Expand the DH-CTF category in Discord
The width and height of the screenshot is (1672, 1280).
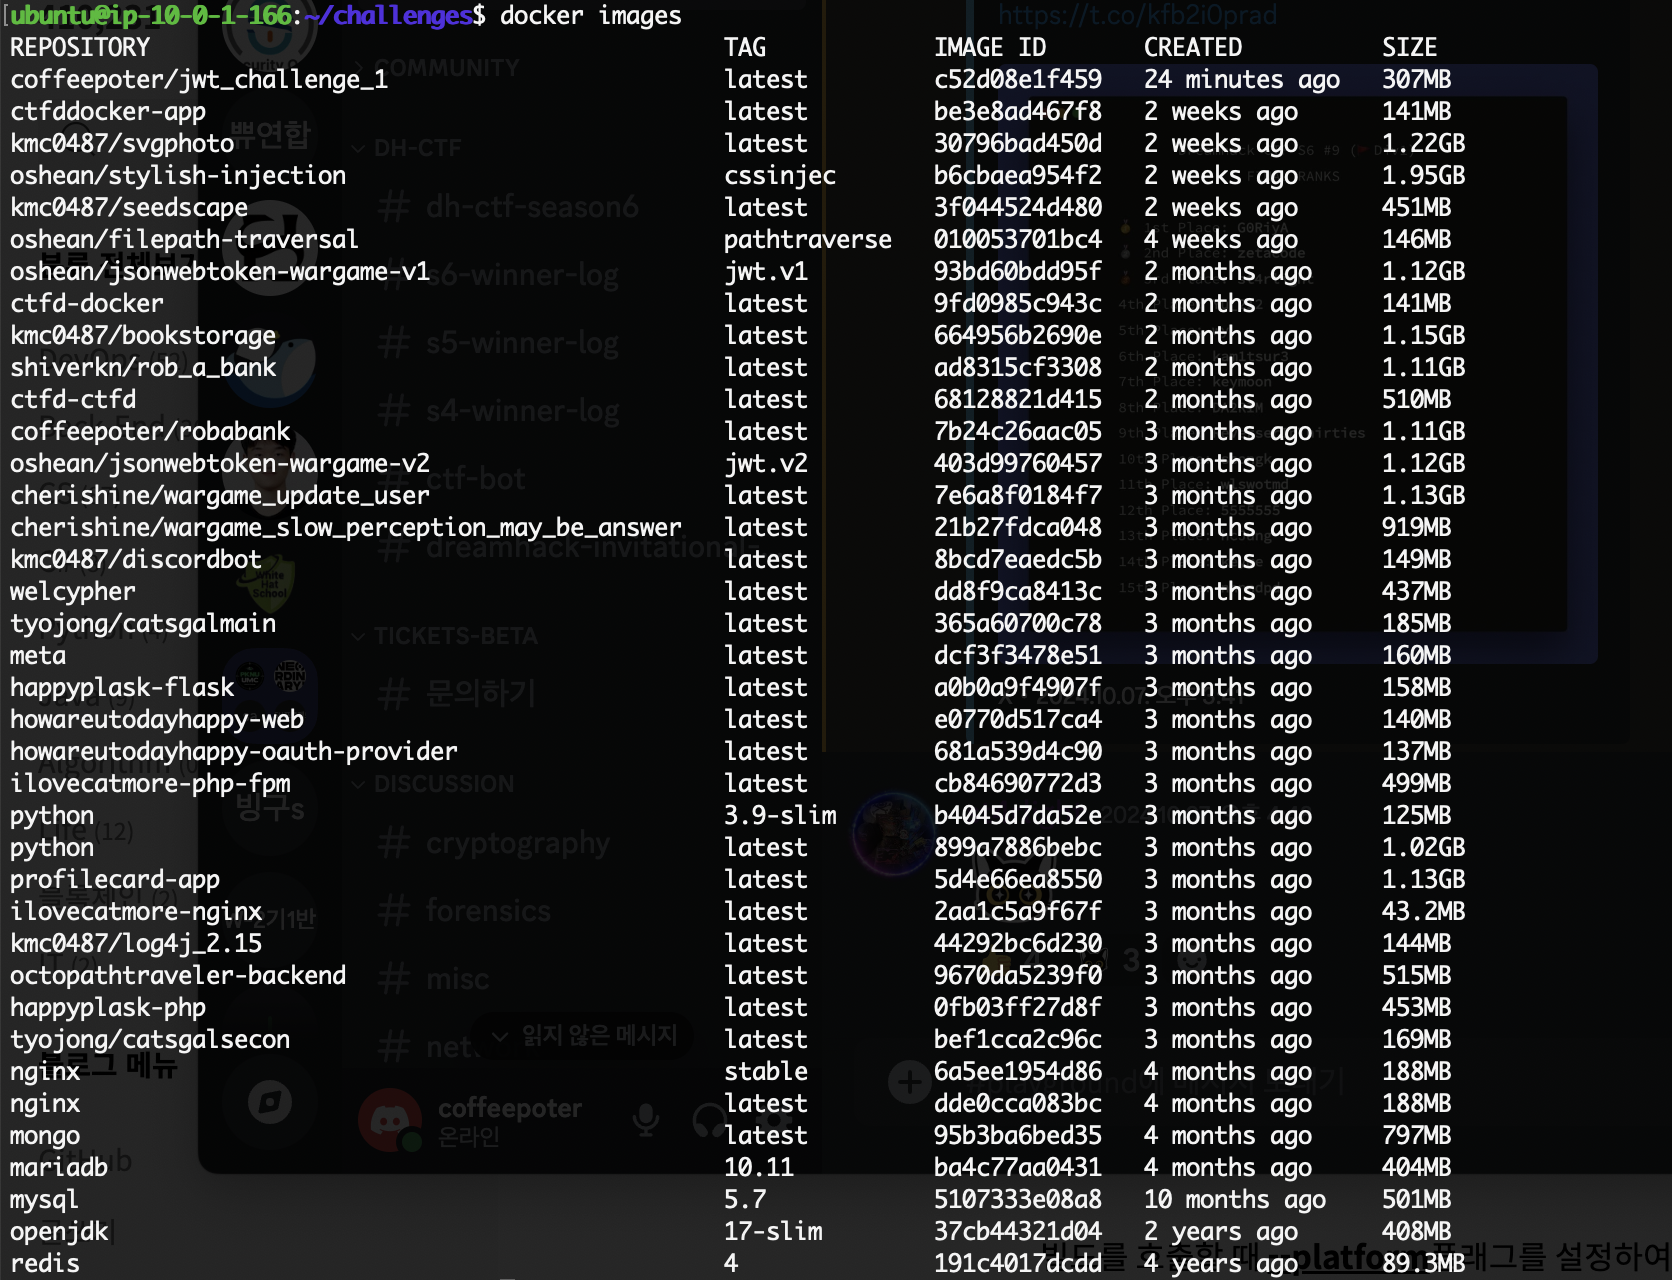[408, 148]
